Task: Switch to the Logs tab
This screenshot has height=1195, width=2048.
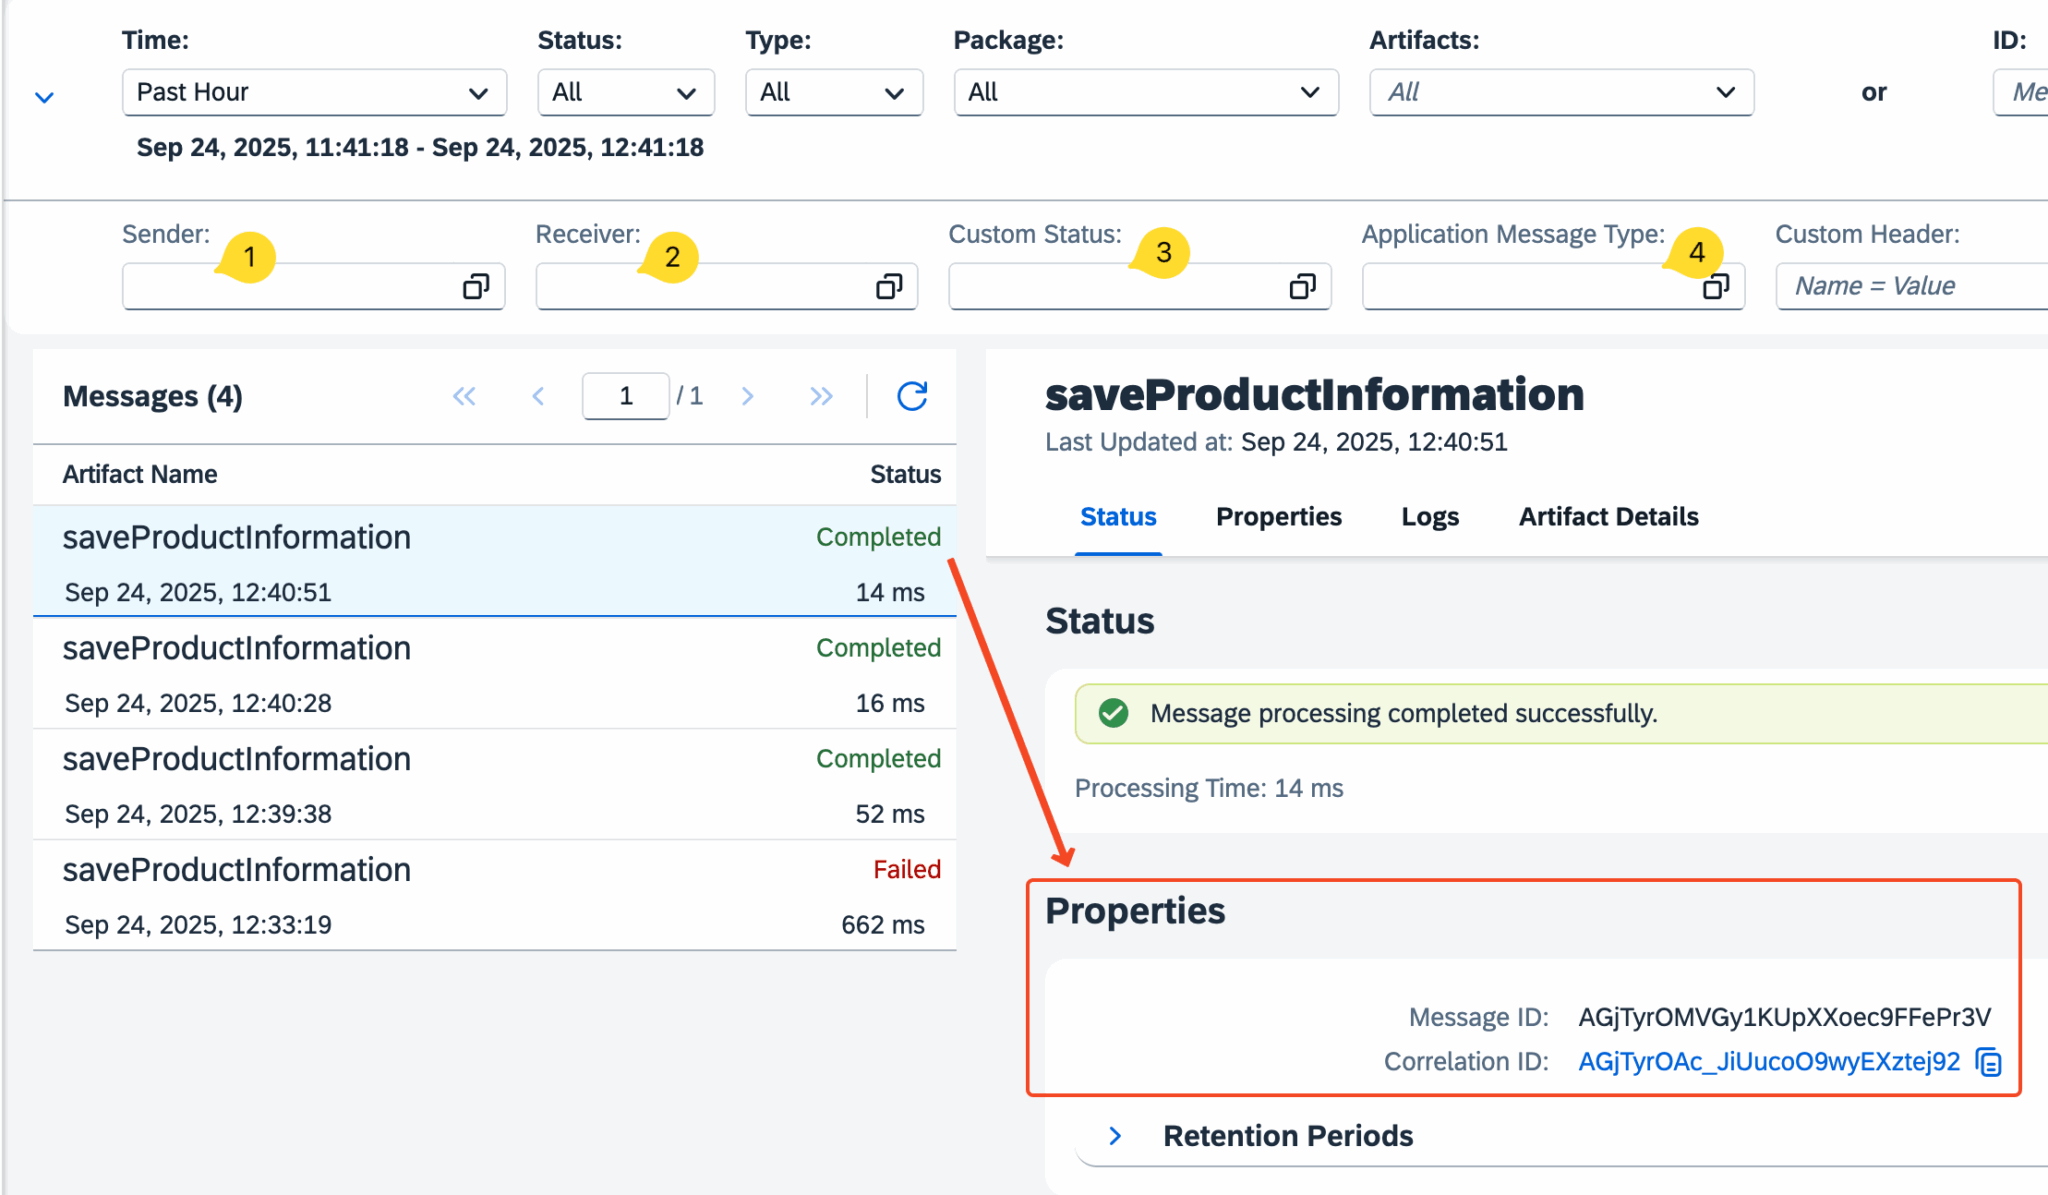Action: click(1429, 517)
